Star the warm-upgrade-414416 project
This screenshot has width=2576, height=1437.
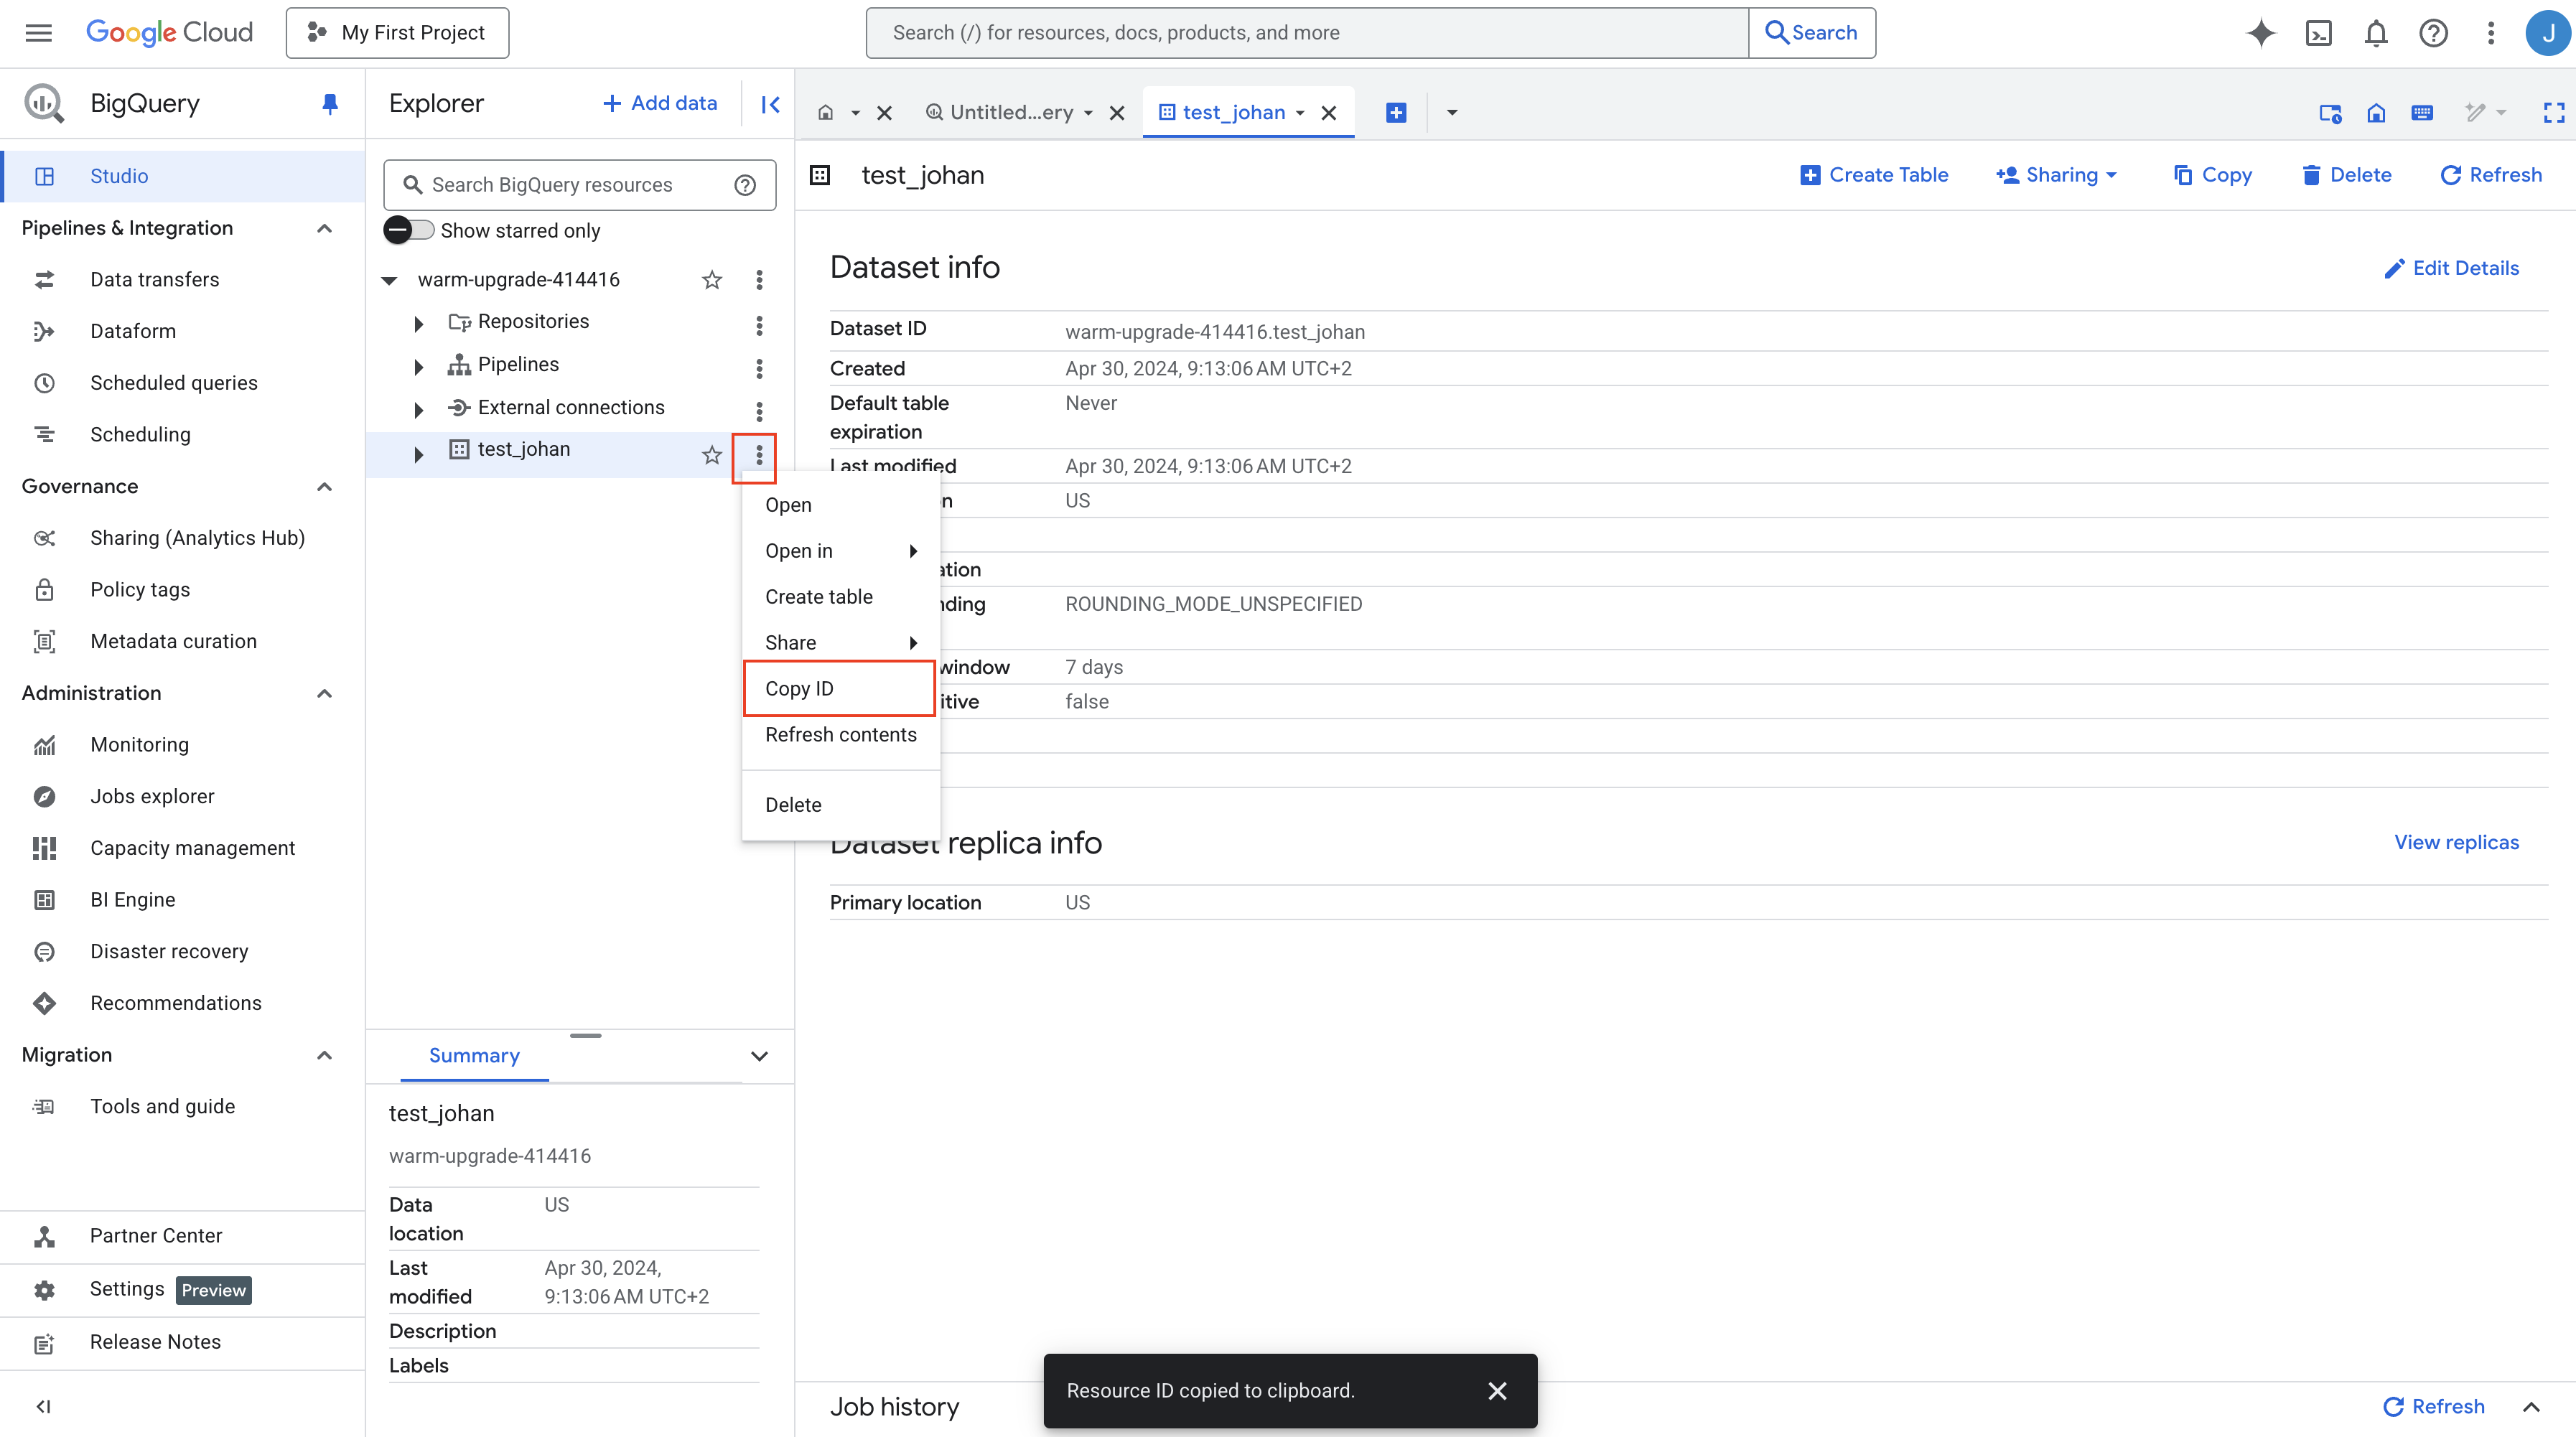coord(712,280)
